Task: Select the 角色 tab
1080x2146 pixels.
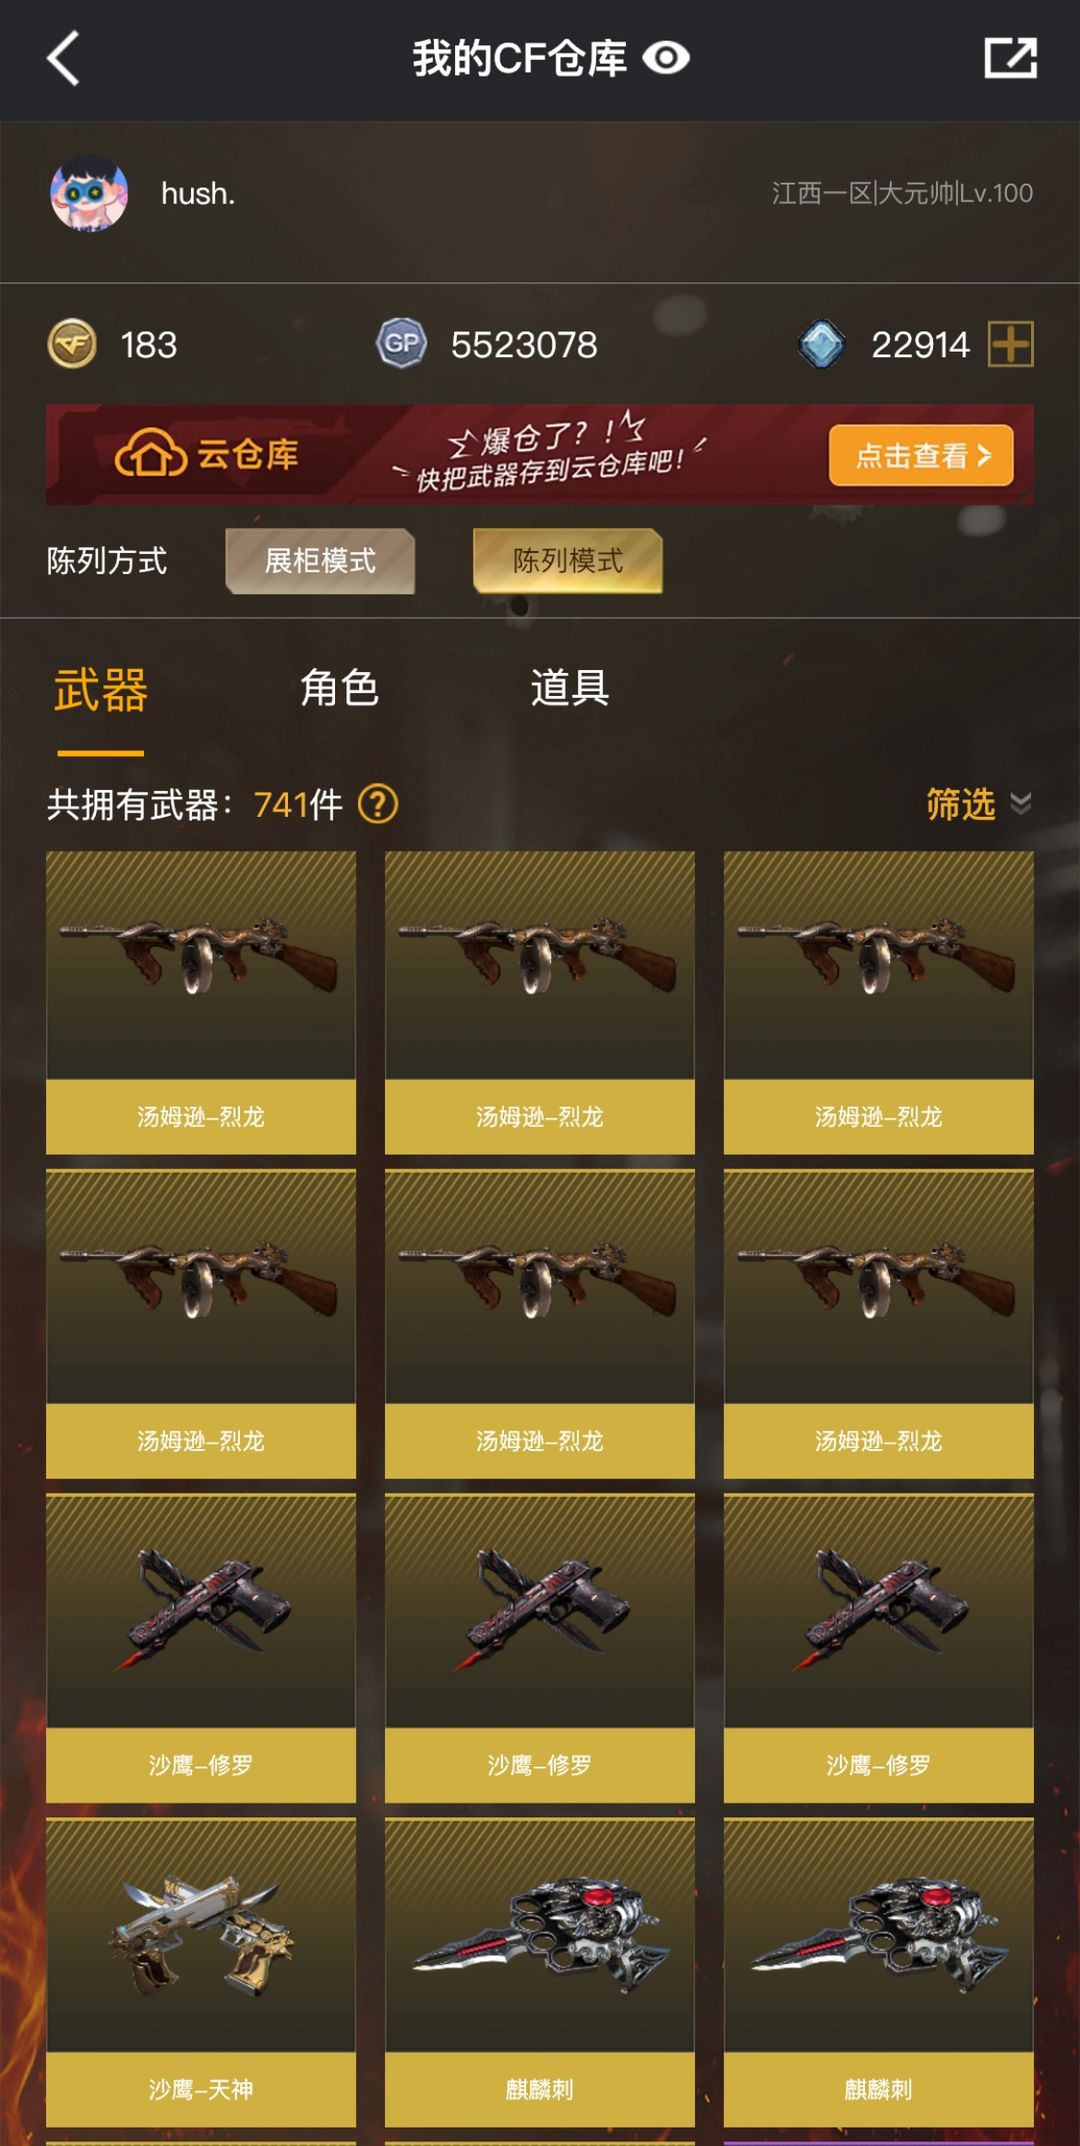Action: pyautogui.click(x=340, y=688)
